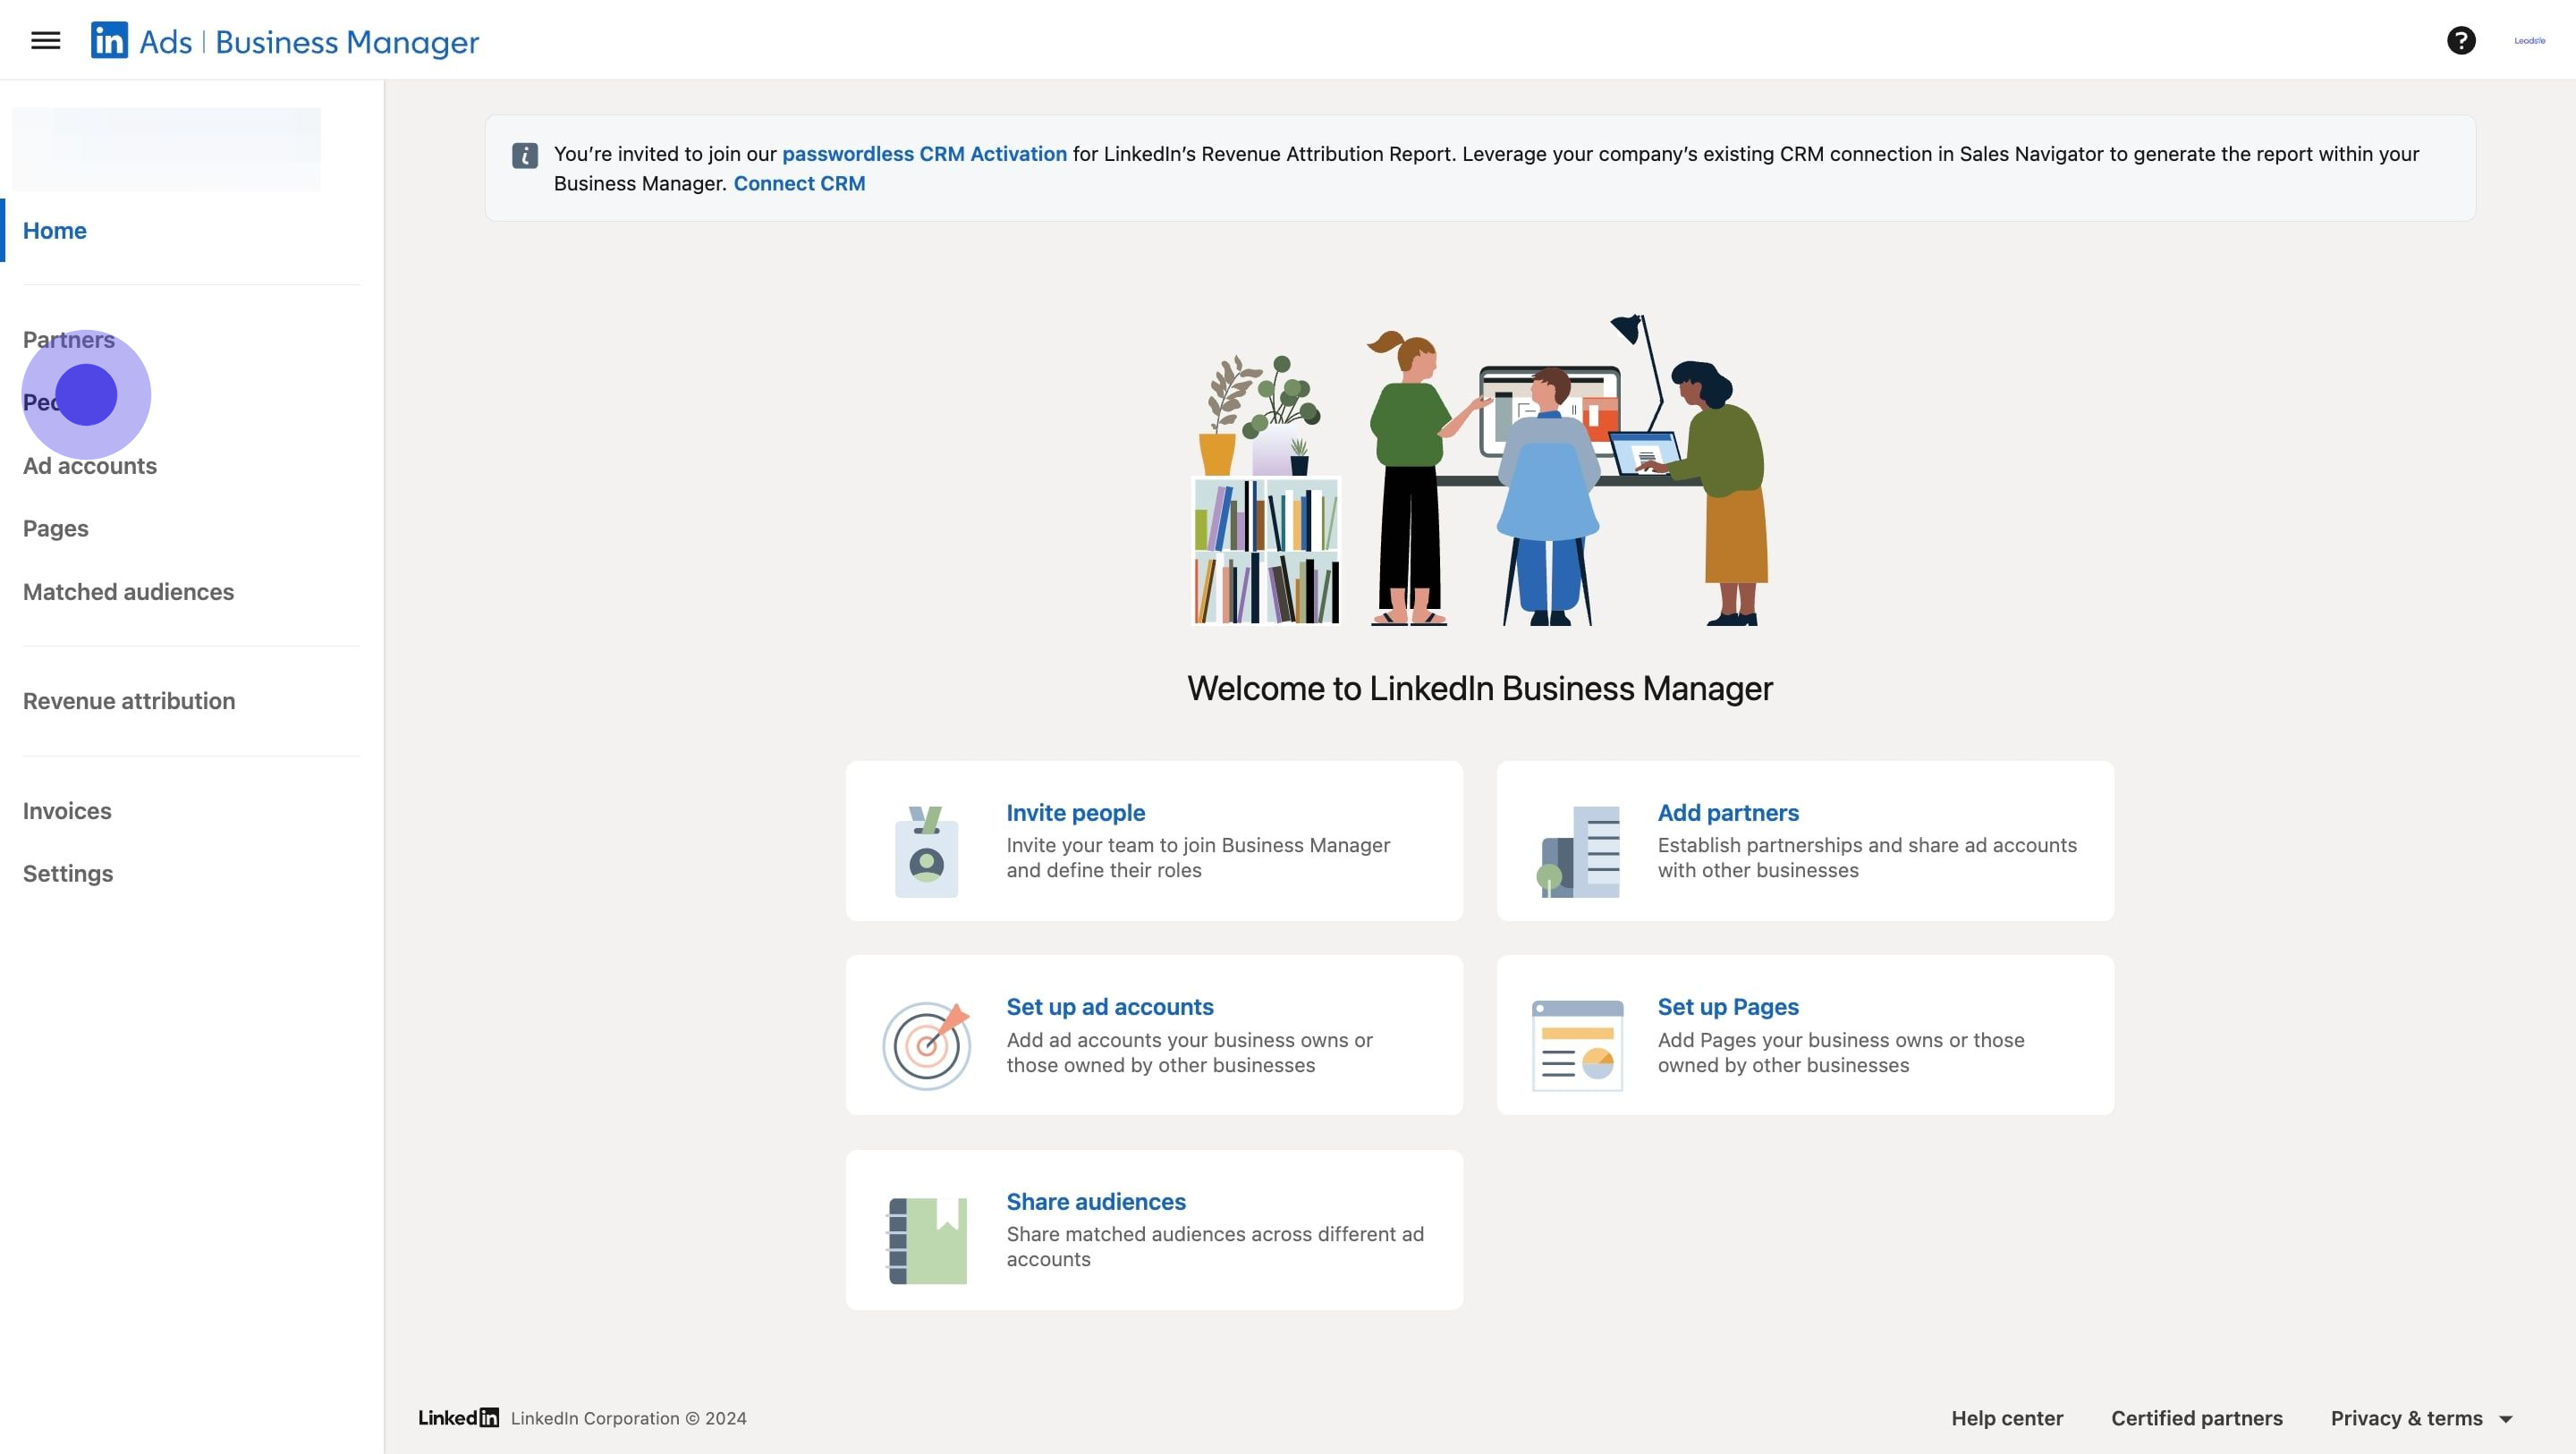Click the info icon in CRM banner

pos(525,156)
